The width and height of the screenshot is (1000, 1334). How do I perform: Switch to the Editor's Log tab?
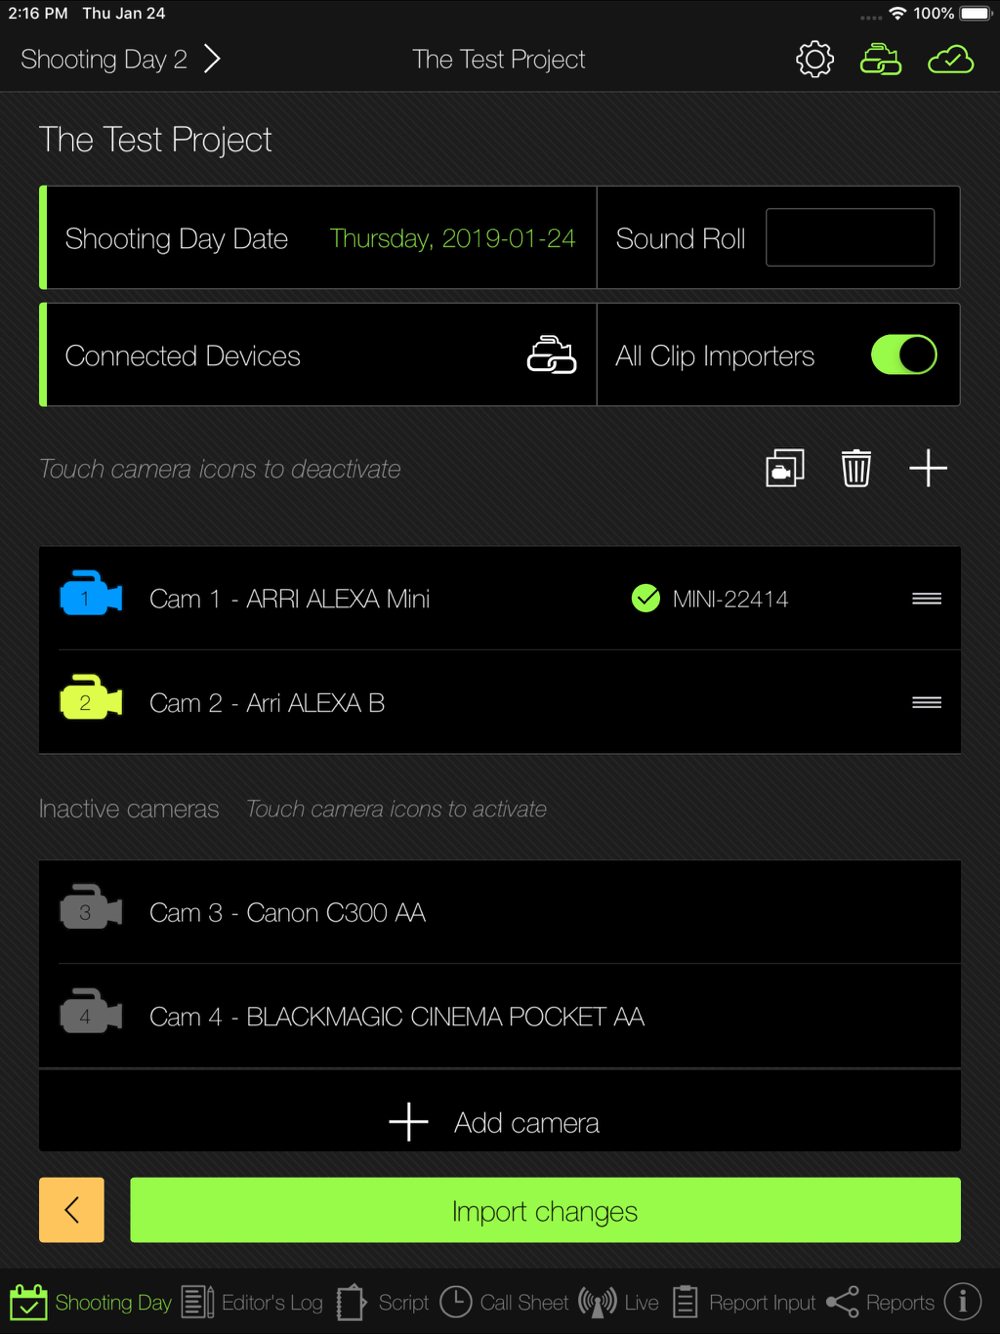[x=253, y=1302]
